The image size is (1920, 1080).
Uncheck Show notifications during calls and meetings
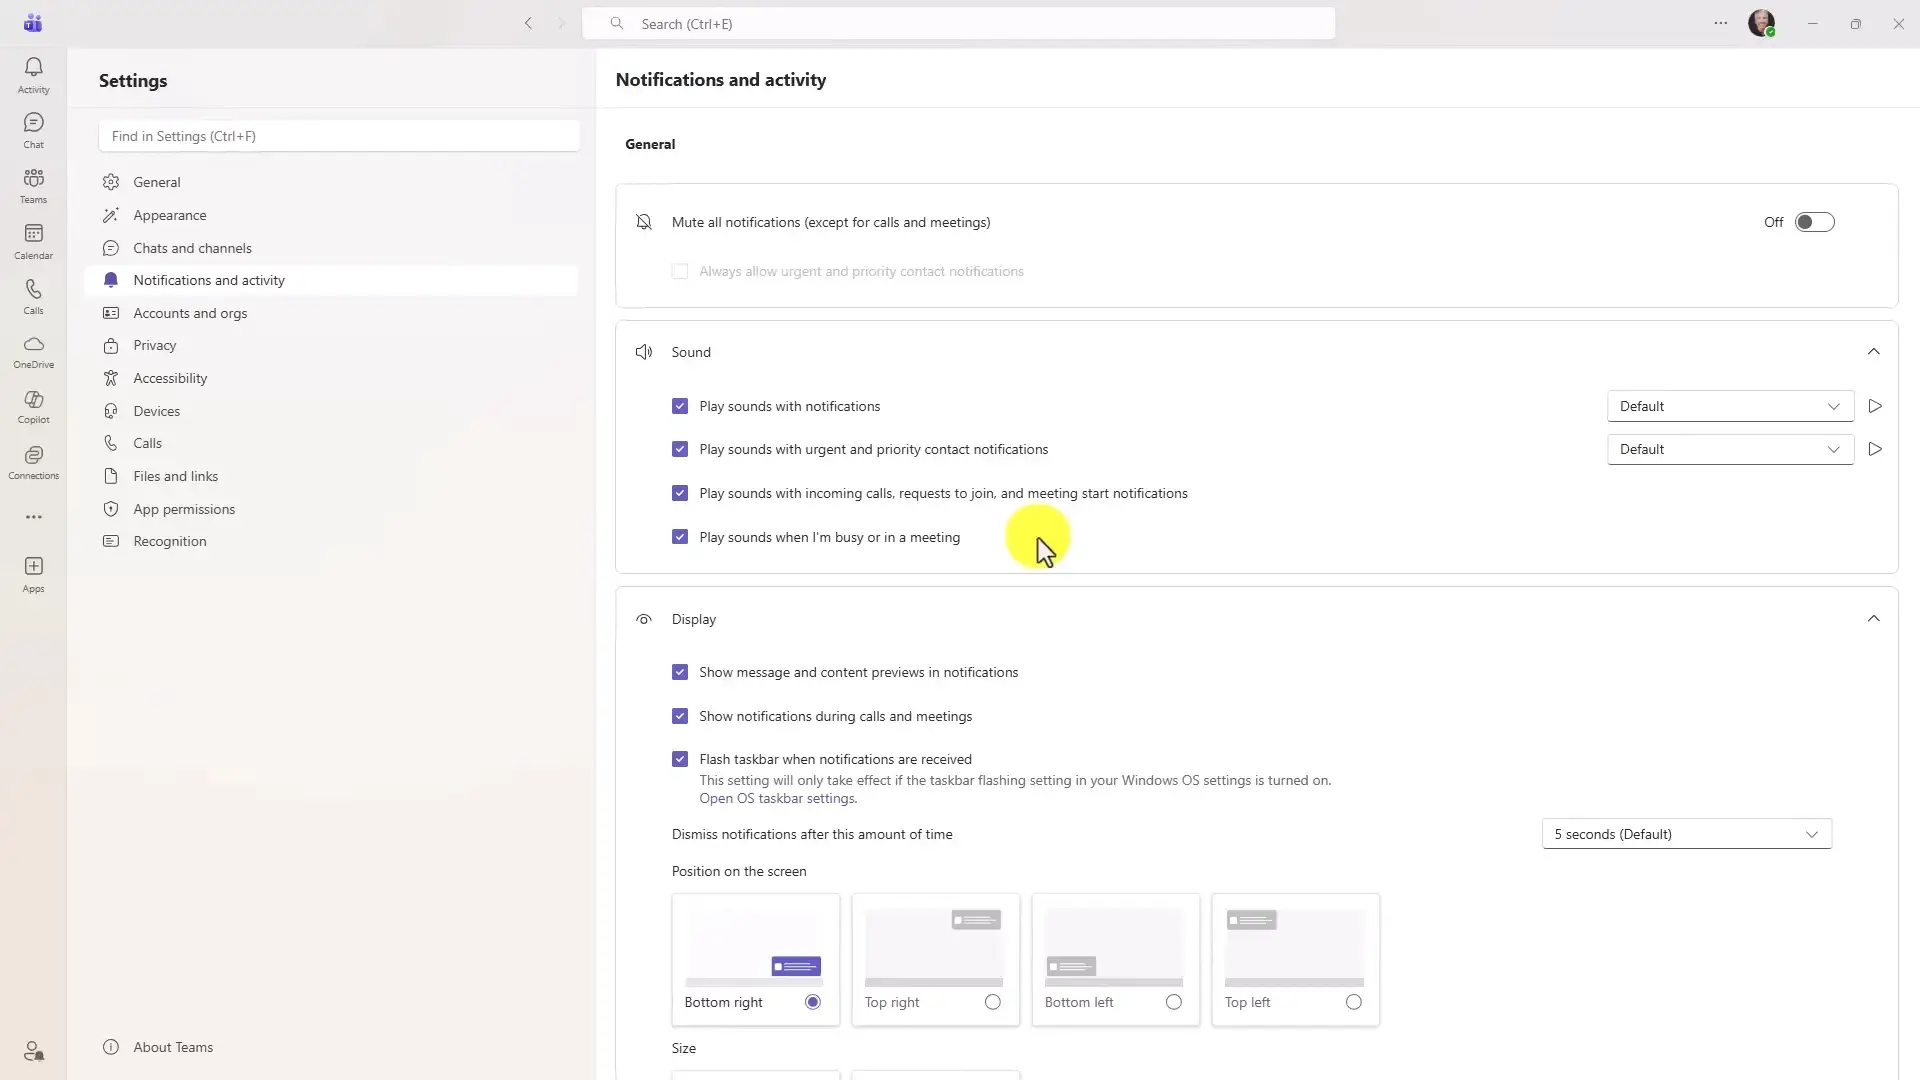[680, 716]
